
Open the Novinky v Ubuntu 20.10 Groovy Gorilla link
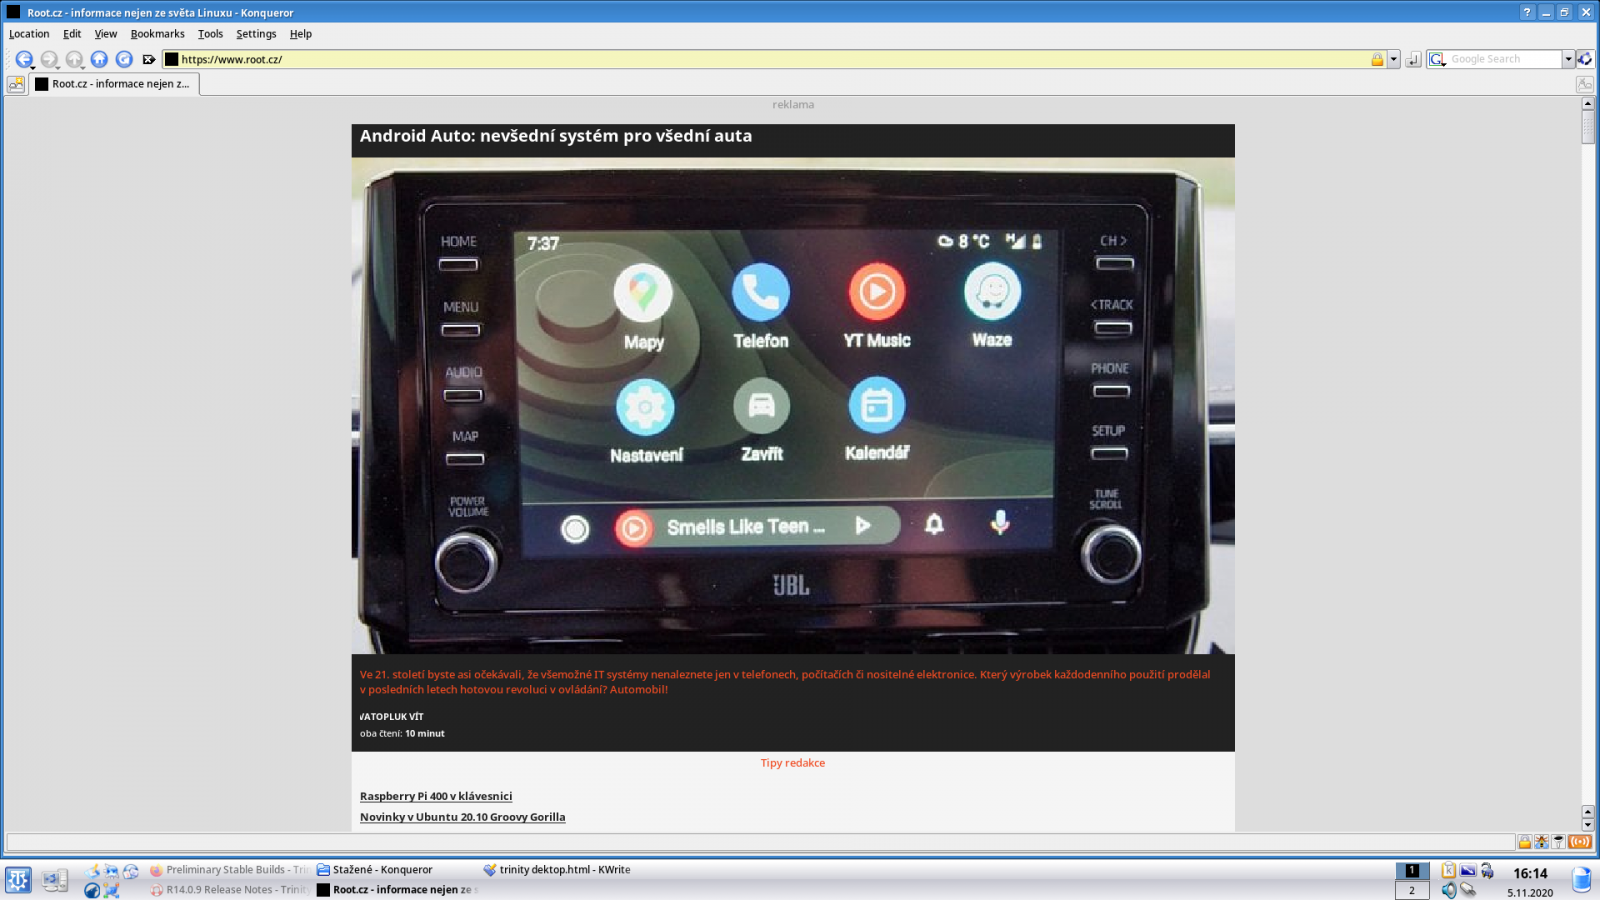462,817
